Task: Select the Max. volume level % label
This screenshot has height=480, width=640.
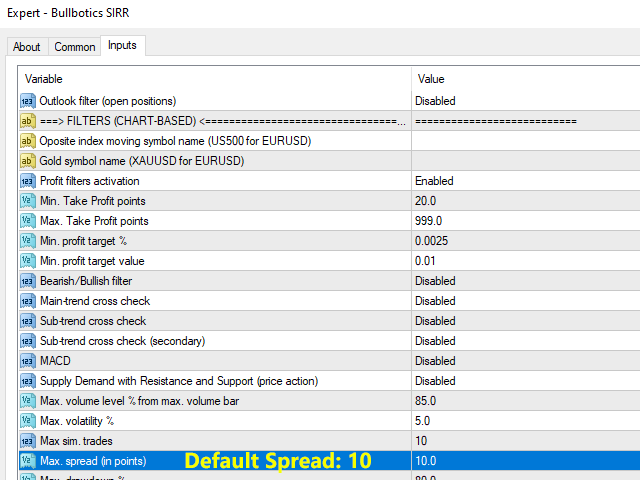Action: 140,401
